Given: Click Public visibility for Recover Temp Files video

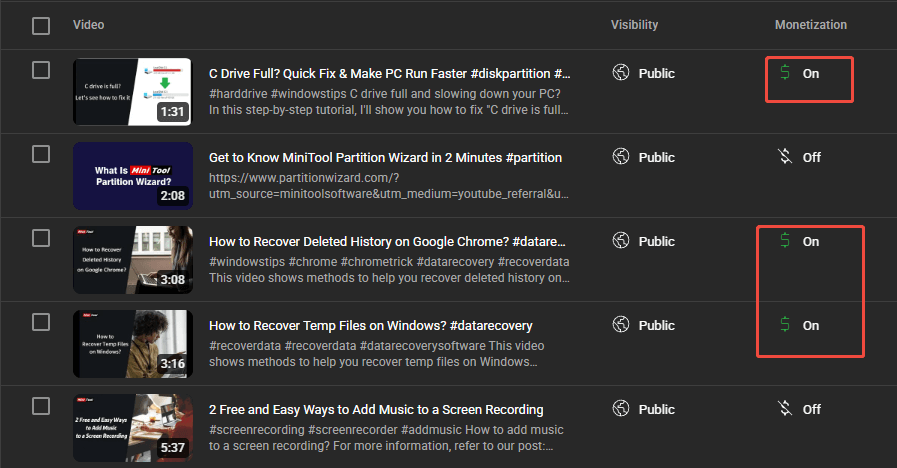Looking at the screenshot, I should (x=657, y=326).
